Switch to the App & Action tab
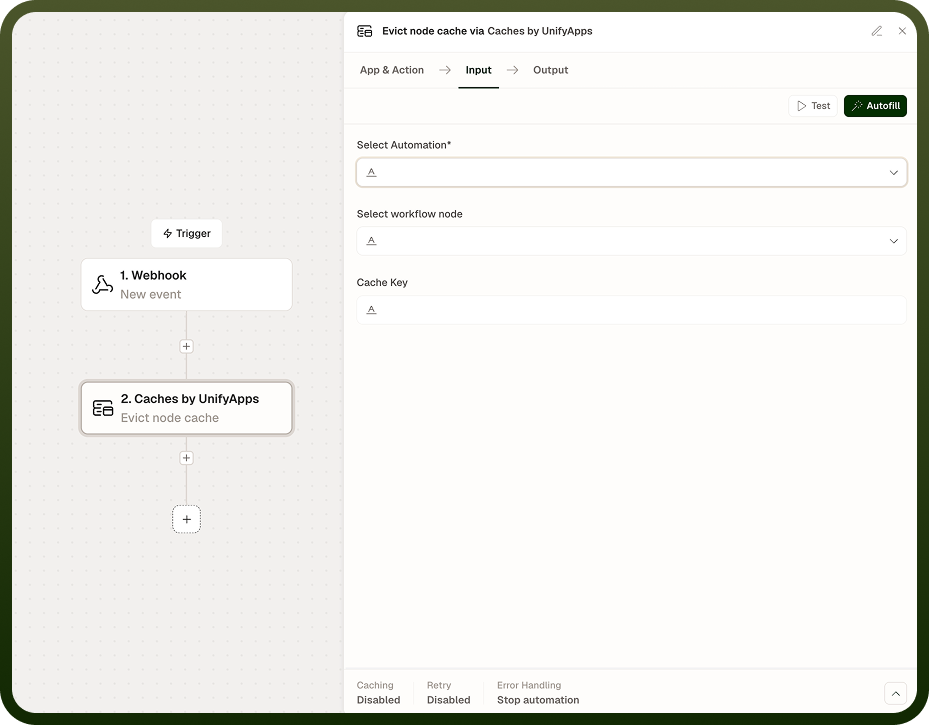 point(392,70)
